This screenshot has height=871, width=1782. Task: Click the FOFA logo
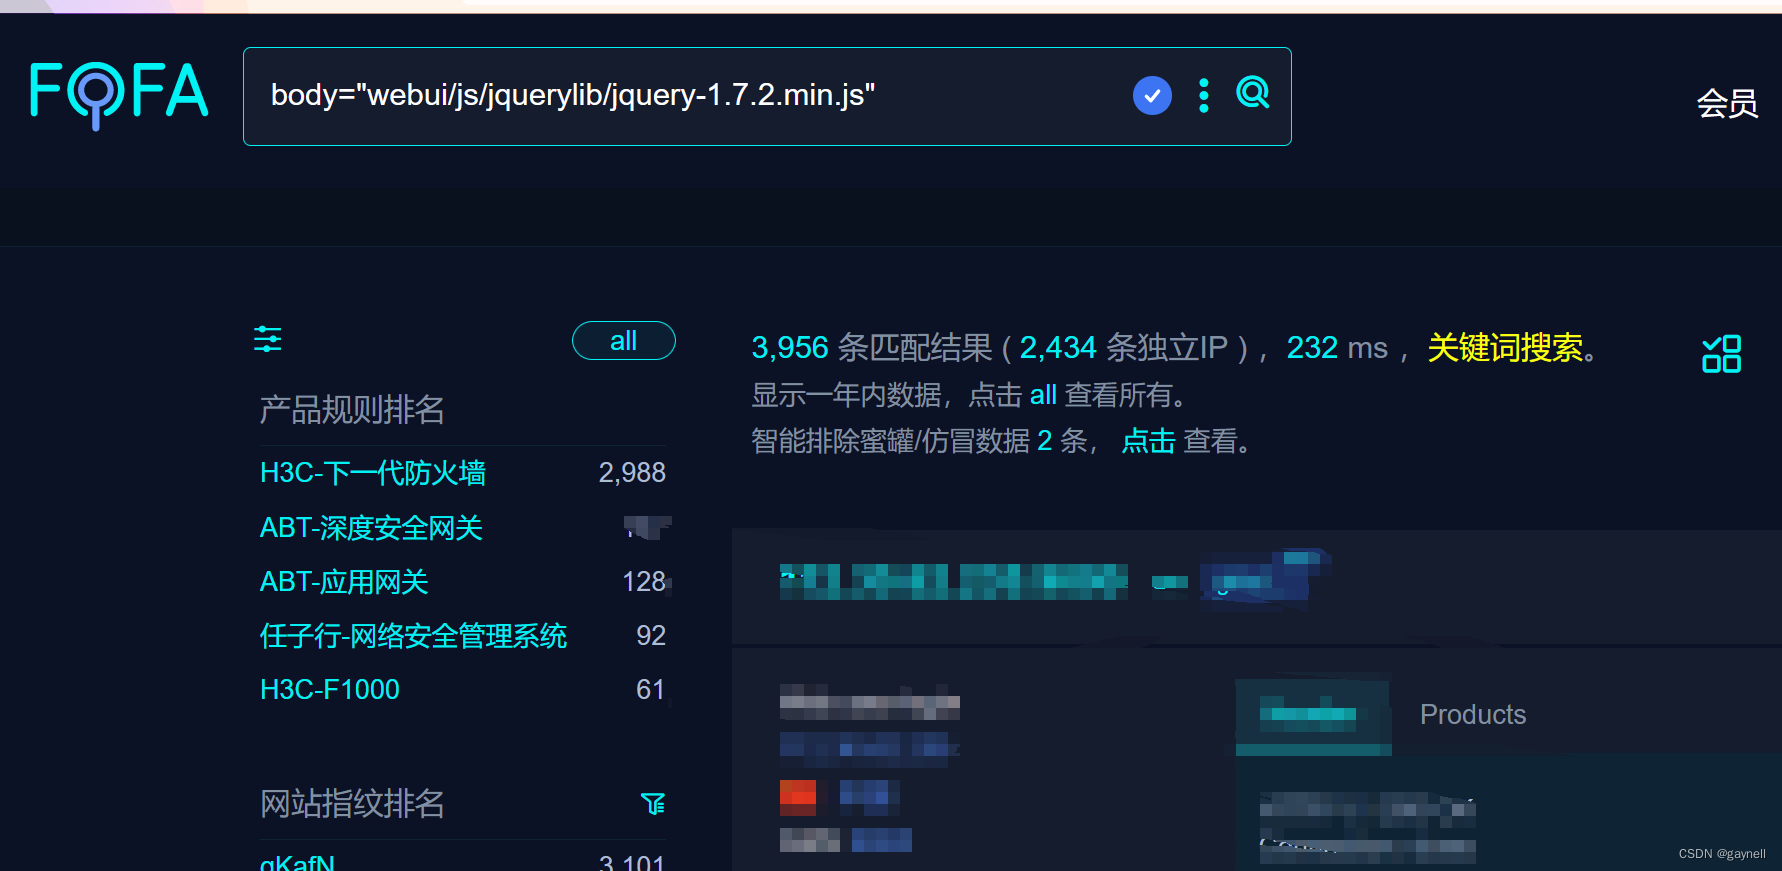(119, 95)
